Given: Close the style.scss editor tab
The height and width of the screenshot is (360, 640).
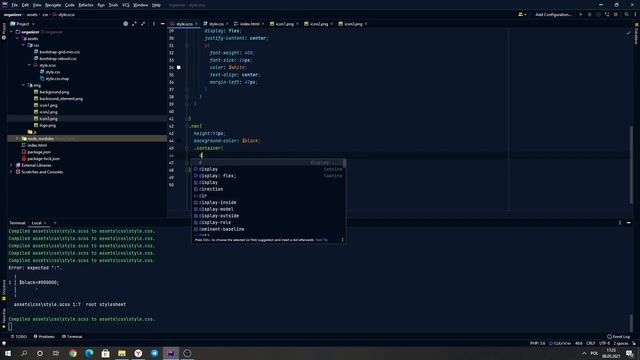Looking at the screenshot, I should click(x=196, y=24).
